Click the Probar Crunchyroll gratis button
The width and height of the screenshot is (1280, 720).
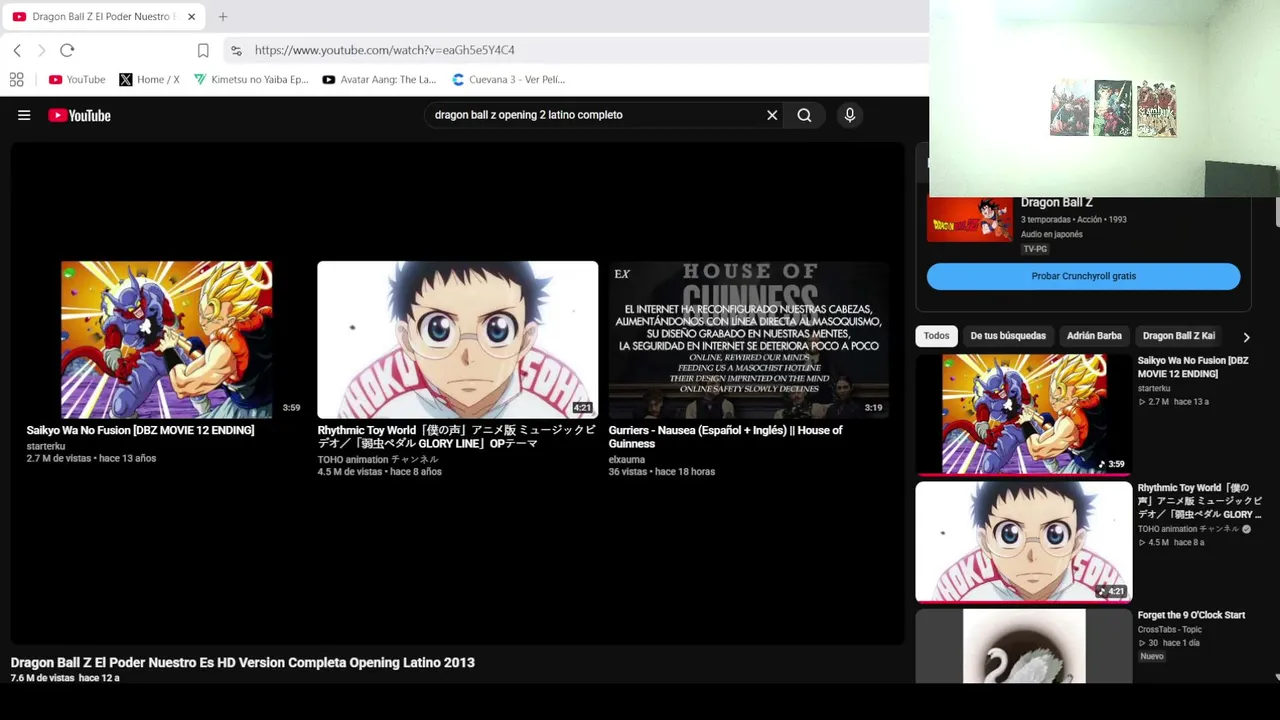click(x=1083, y=276)
